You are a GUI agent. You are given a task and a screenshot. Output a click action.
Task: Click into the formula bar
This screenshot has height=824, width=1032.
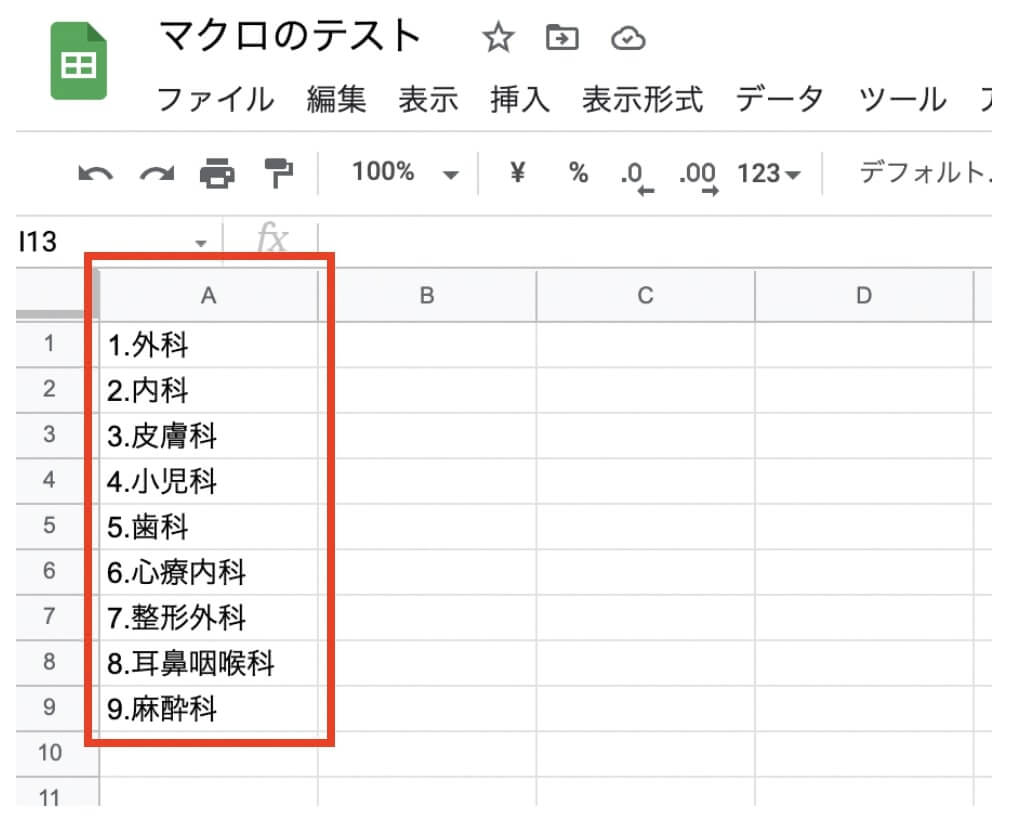(655, 242)
